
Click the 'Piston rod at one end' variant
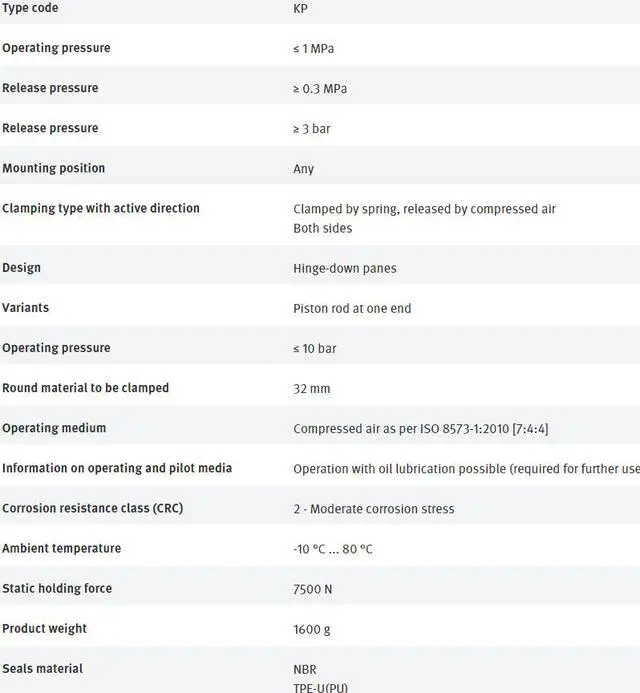click(352, 309)
